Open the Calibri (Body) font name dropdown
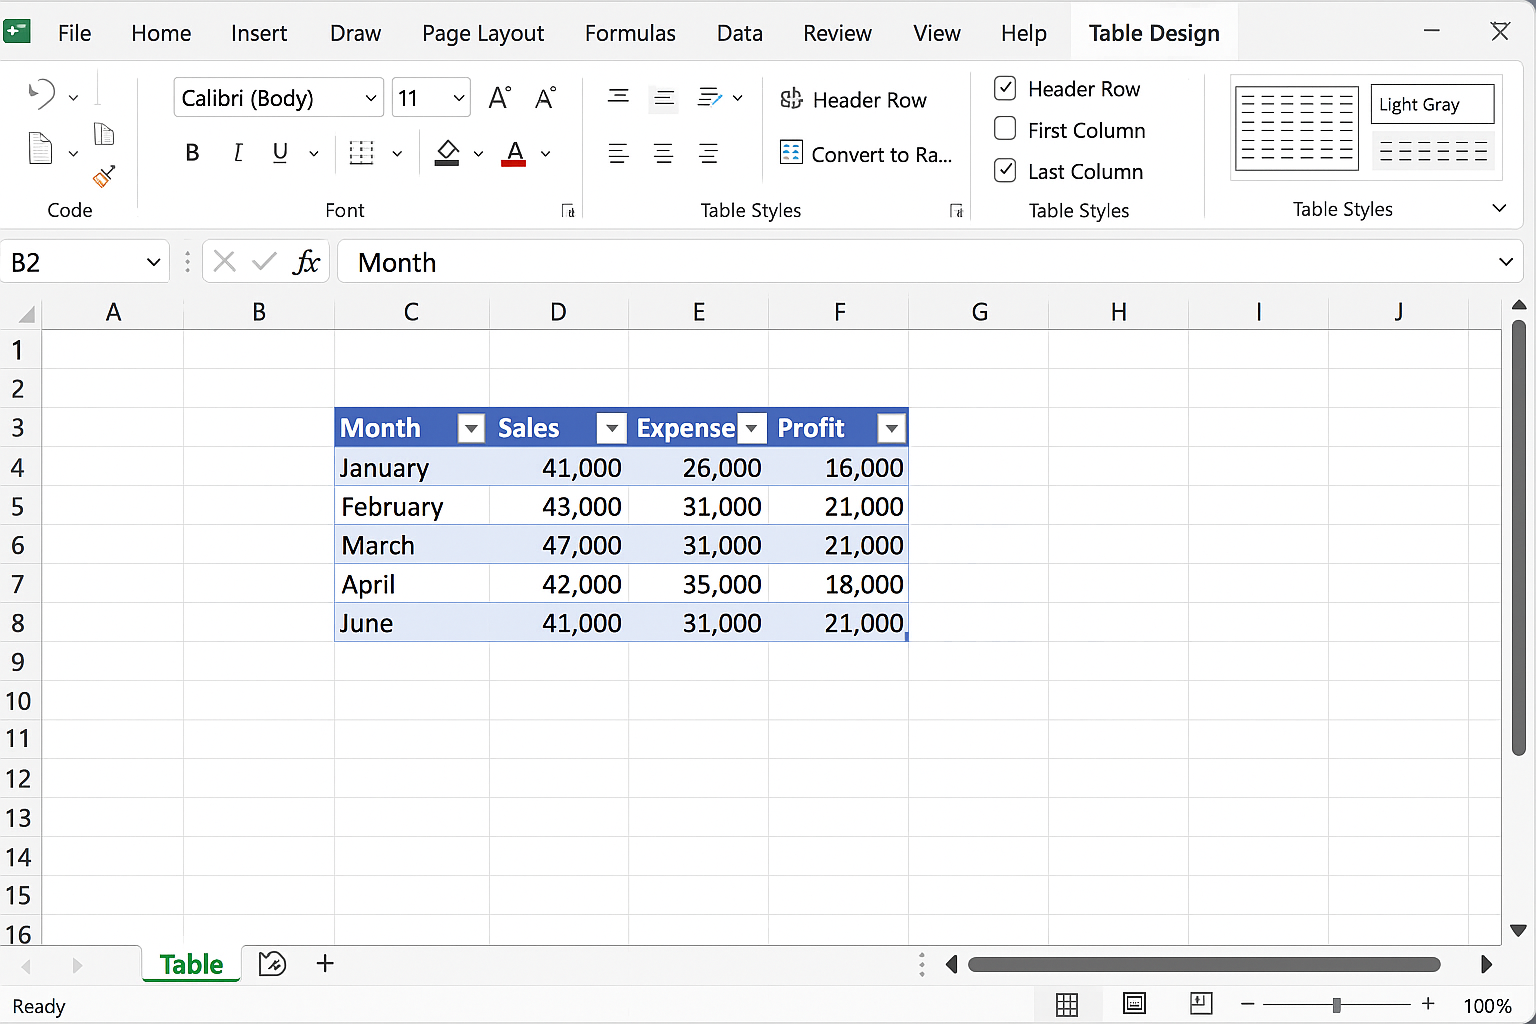The width and height of the screenshot is (1536, 1024). click(371, 98)
